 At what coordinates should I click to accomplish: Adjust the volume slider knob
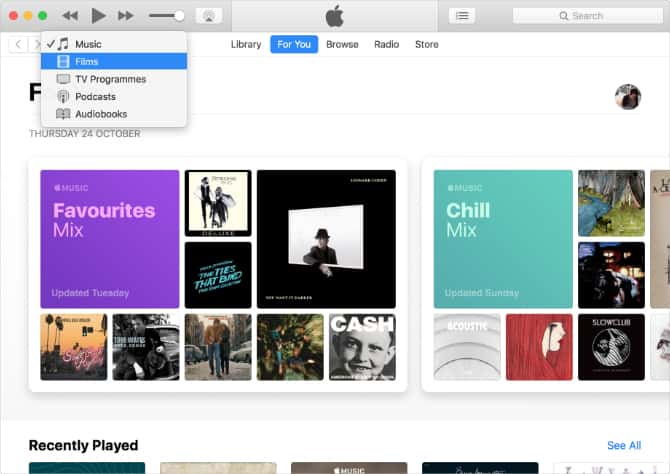pos(179,16)
